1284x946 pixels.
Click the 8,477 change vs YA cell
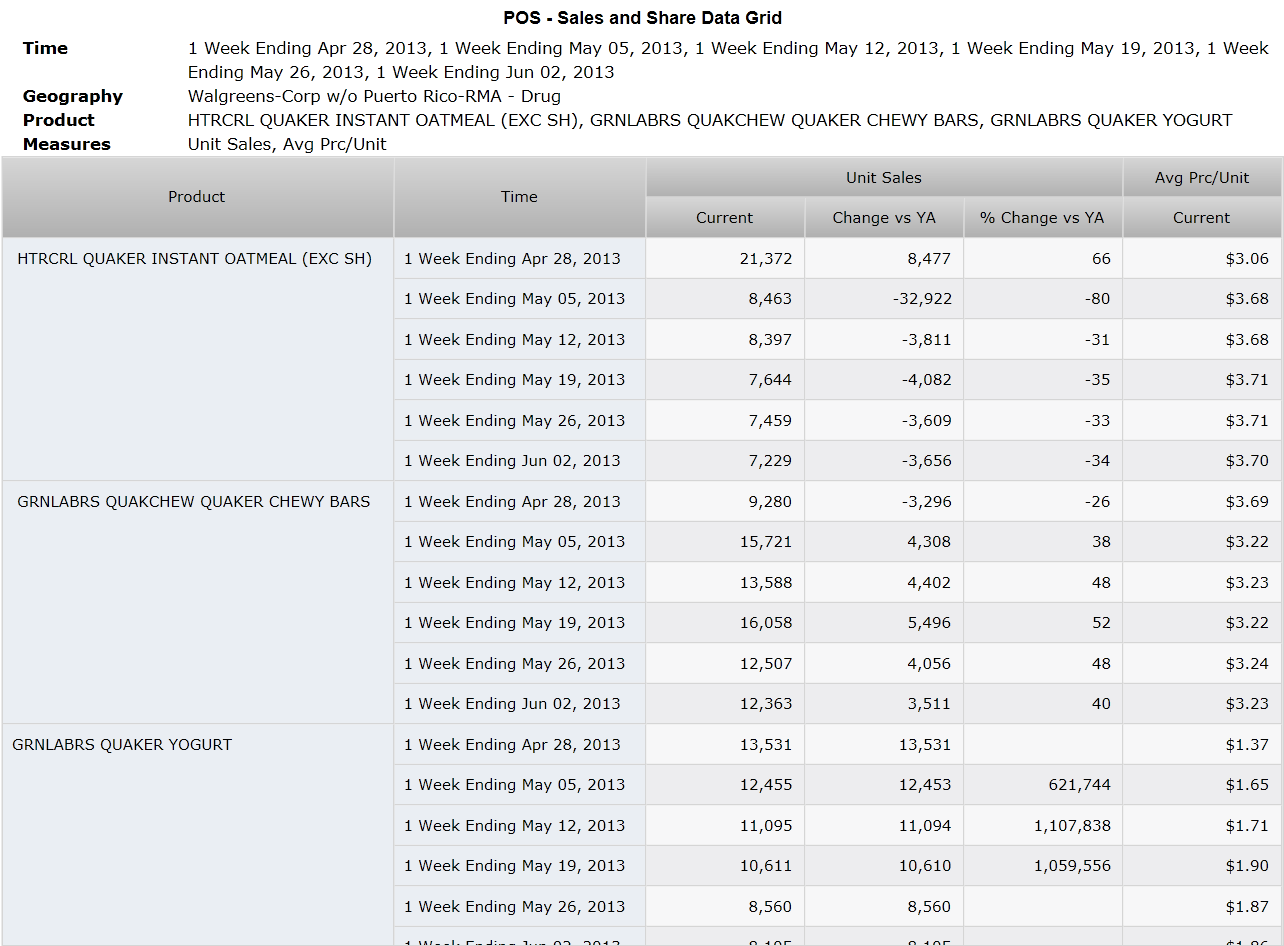(884, 258)
